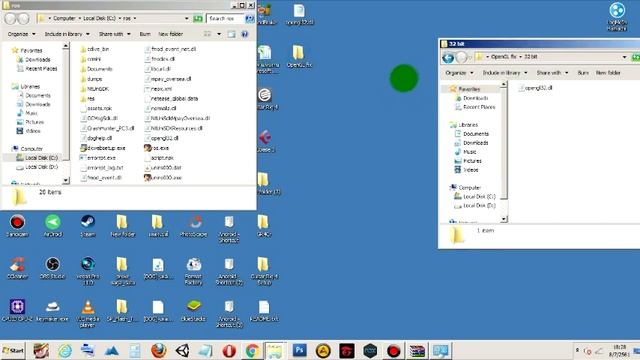Open the view options arrow in the ros window
The image size is (640, 360).
[219, 34]
